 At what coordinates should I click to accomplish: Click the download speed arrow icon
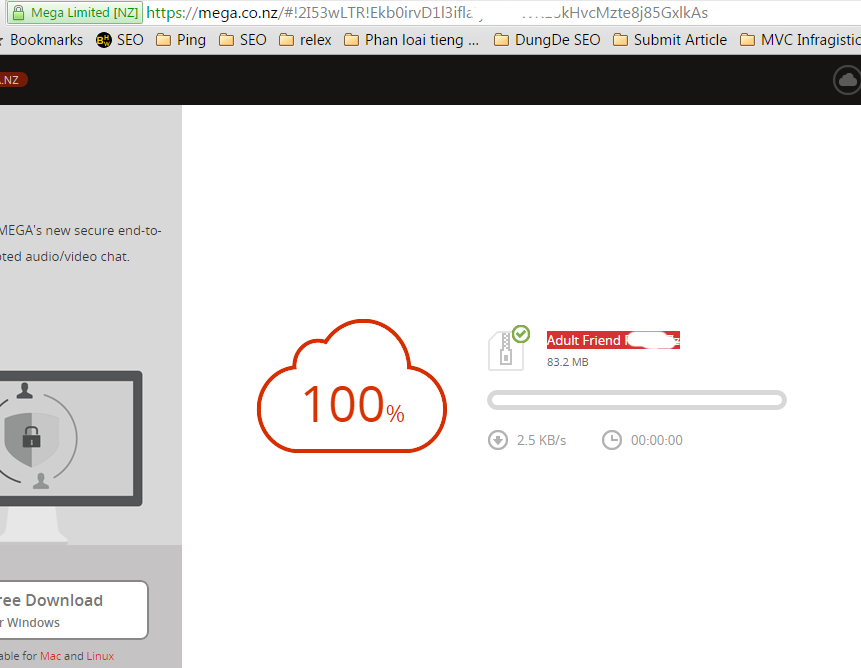498,440
